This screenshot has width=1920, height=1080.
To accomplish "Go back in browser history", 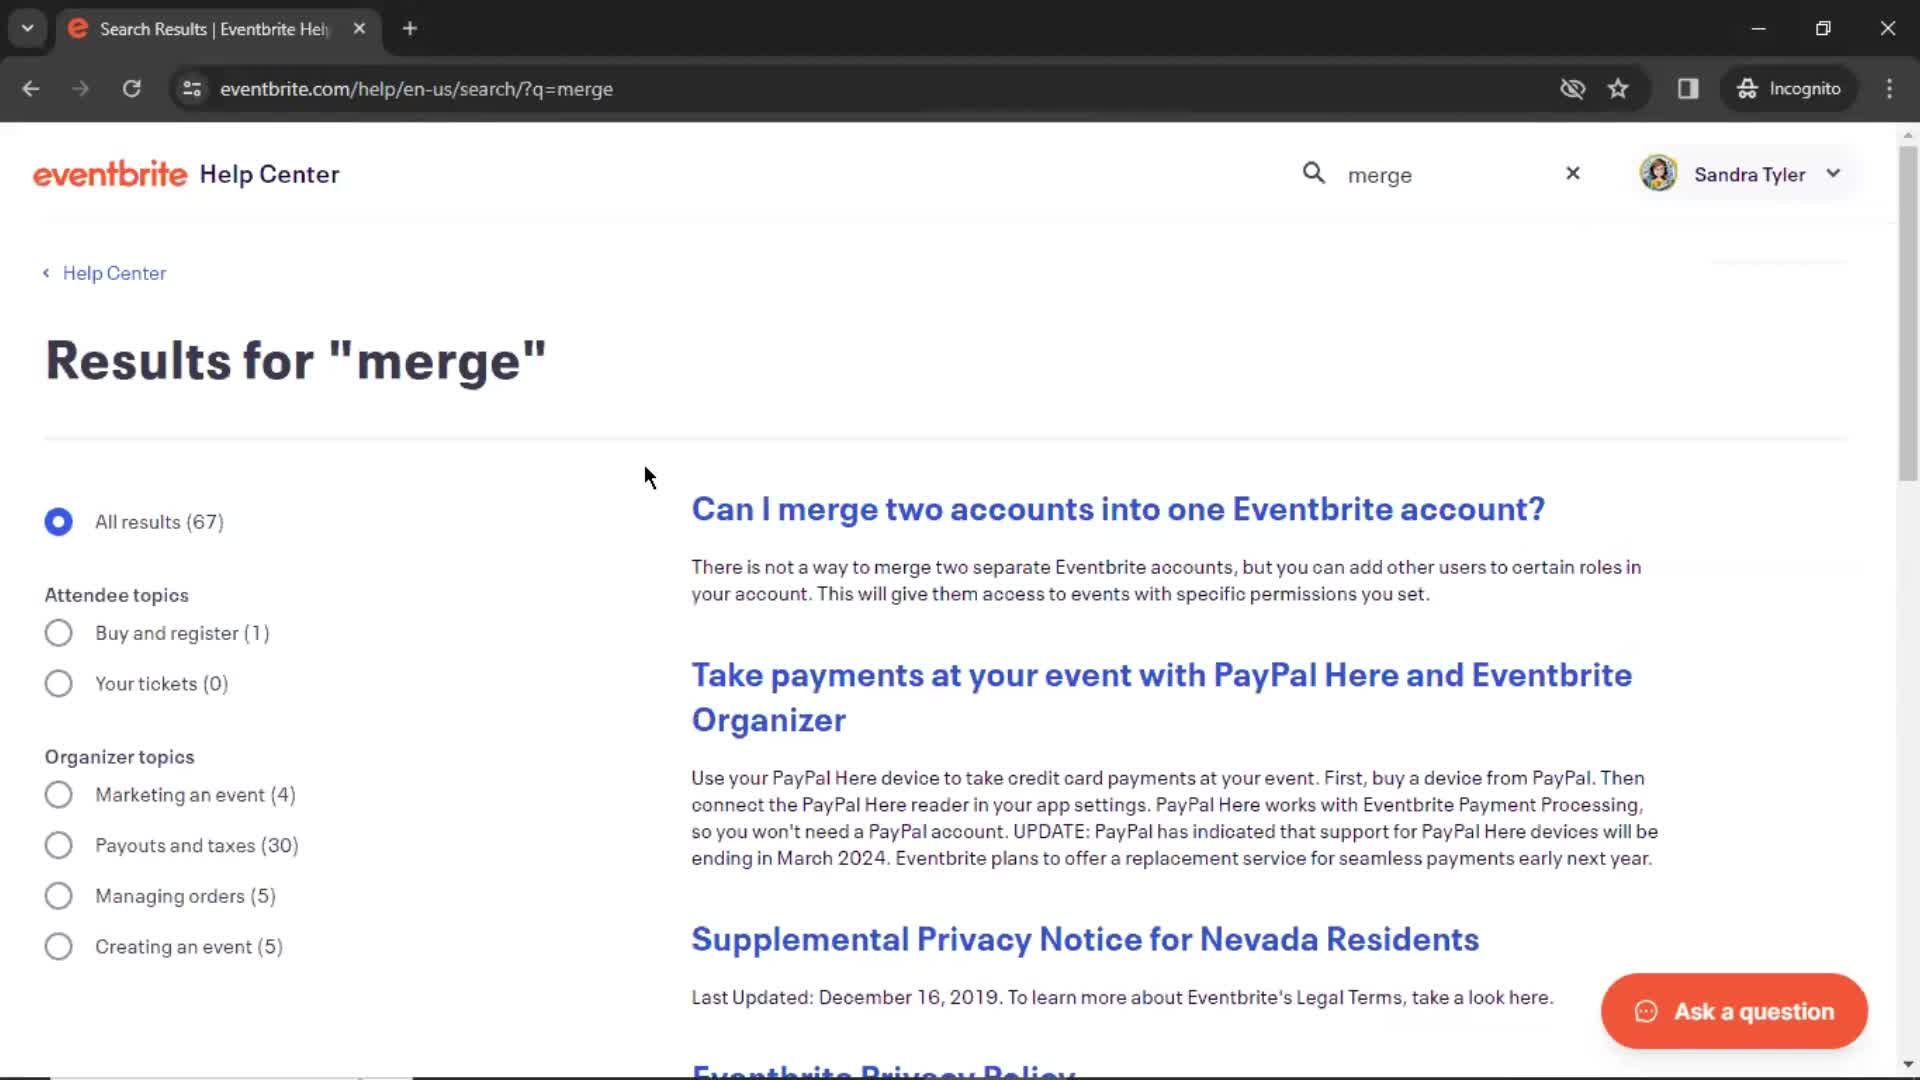I will coord(31,89).
